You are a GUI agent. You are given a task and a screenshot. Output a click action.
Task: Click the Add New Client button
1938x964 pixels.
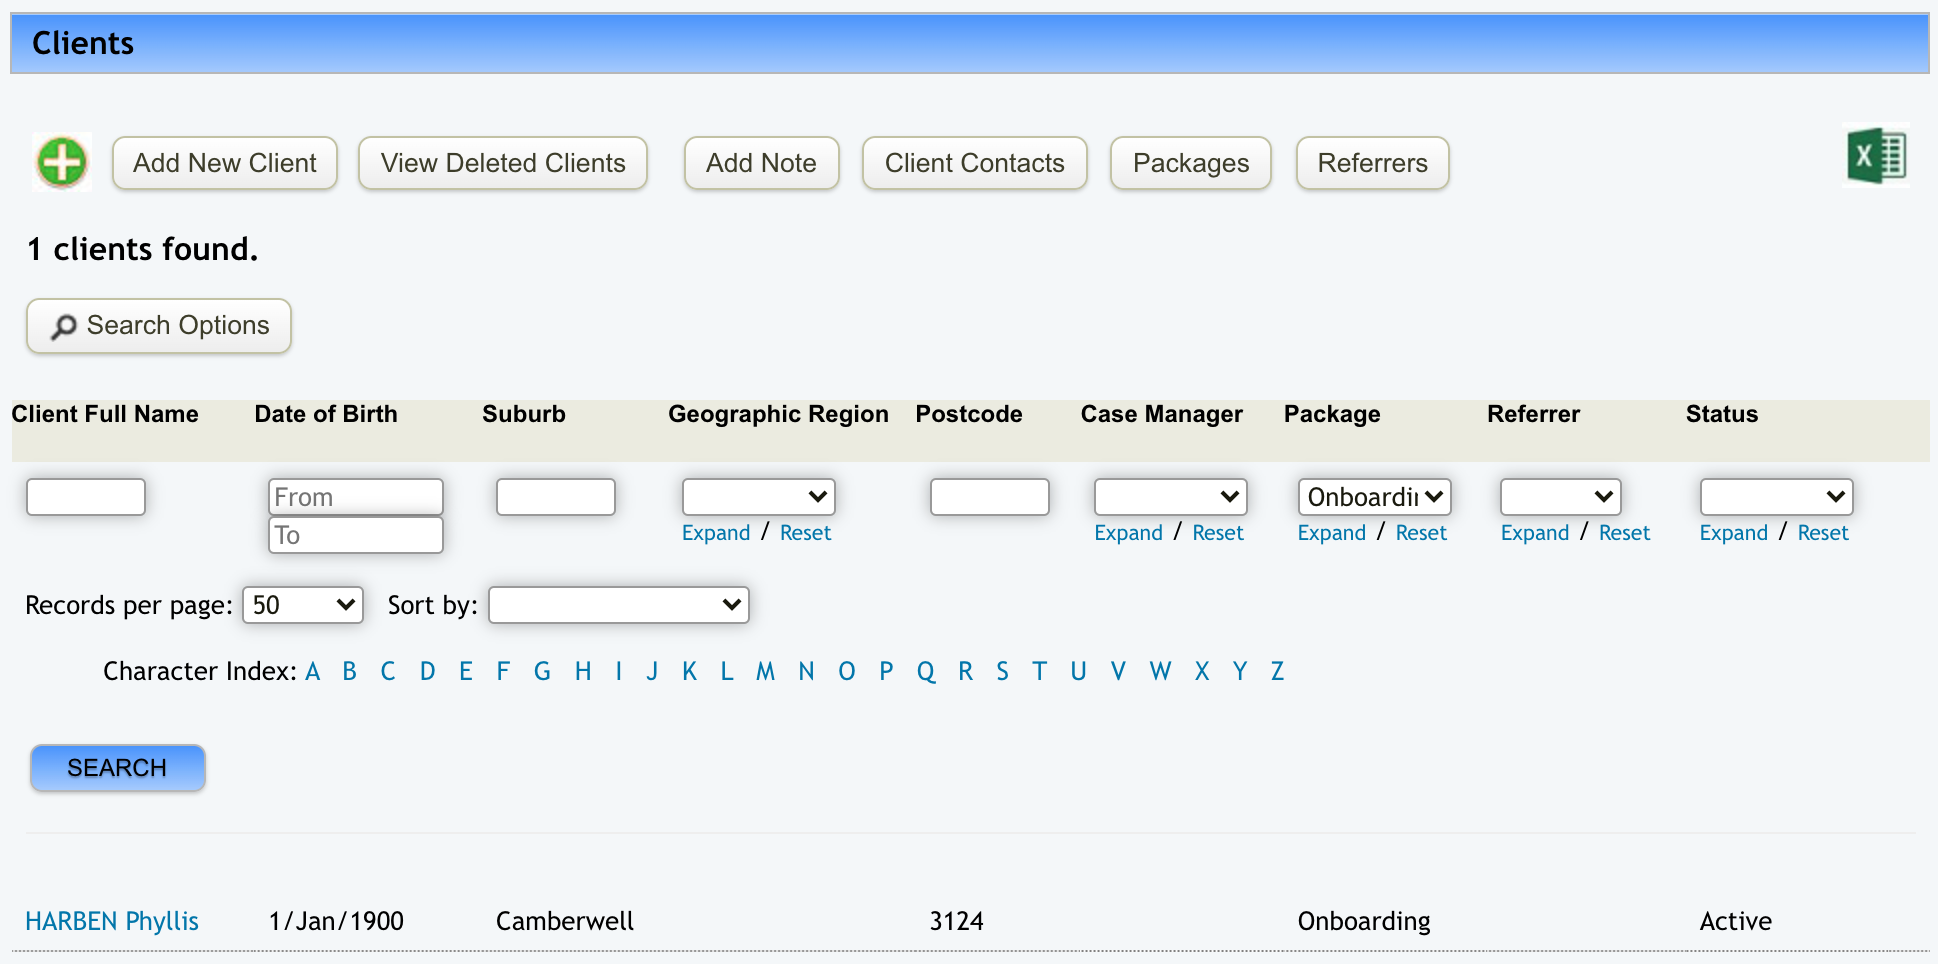pyautogui.click(x=225, y=163)
